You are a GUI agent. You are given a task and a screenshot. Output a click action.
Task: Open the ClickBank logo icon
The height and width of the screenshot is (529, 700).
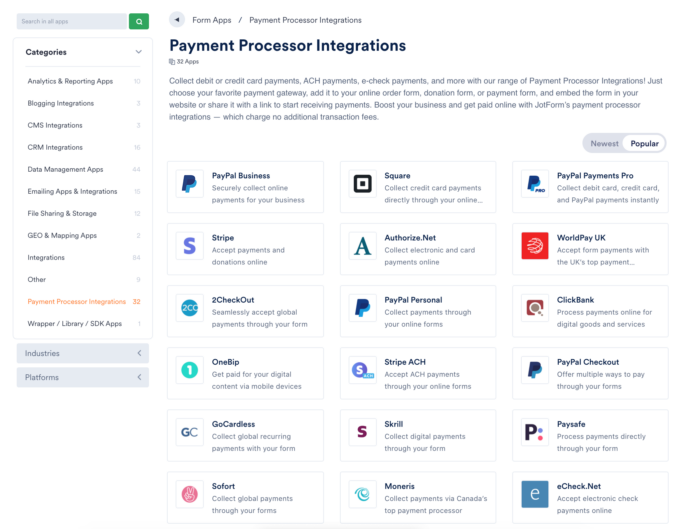[x=535, y=308]
